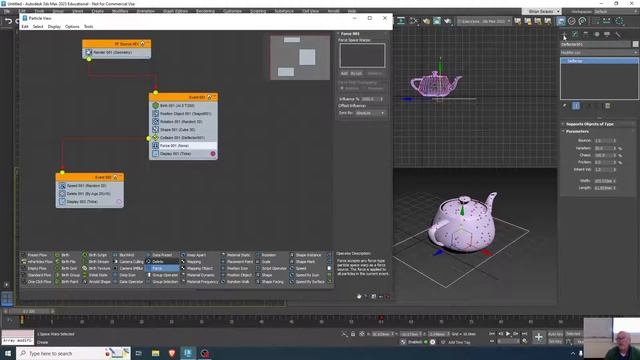
Task: Activate the pan tool in Particle View
Action: [x=359, y=296]
